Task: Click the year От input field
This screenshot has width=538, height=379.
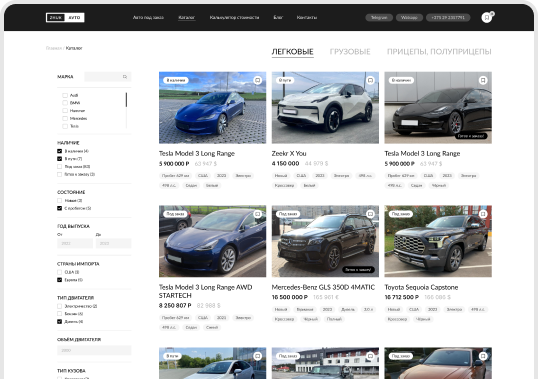Action: pos(75,244)
